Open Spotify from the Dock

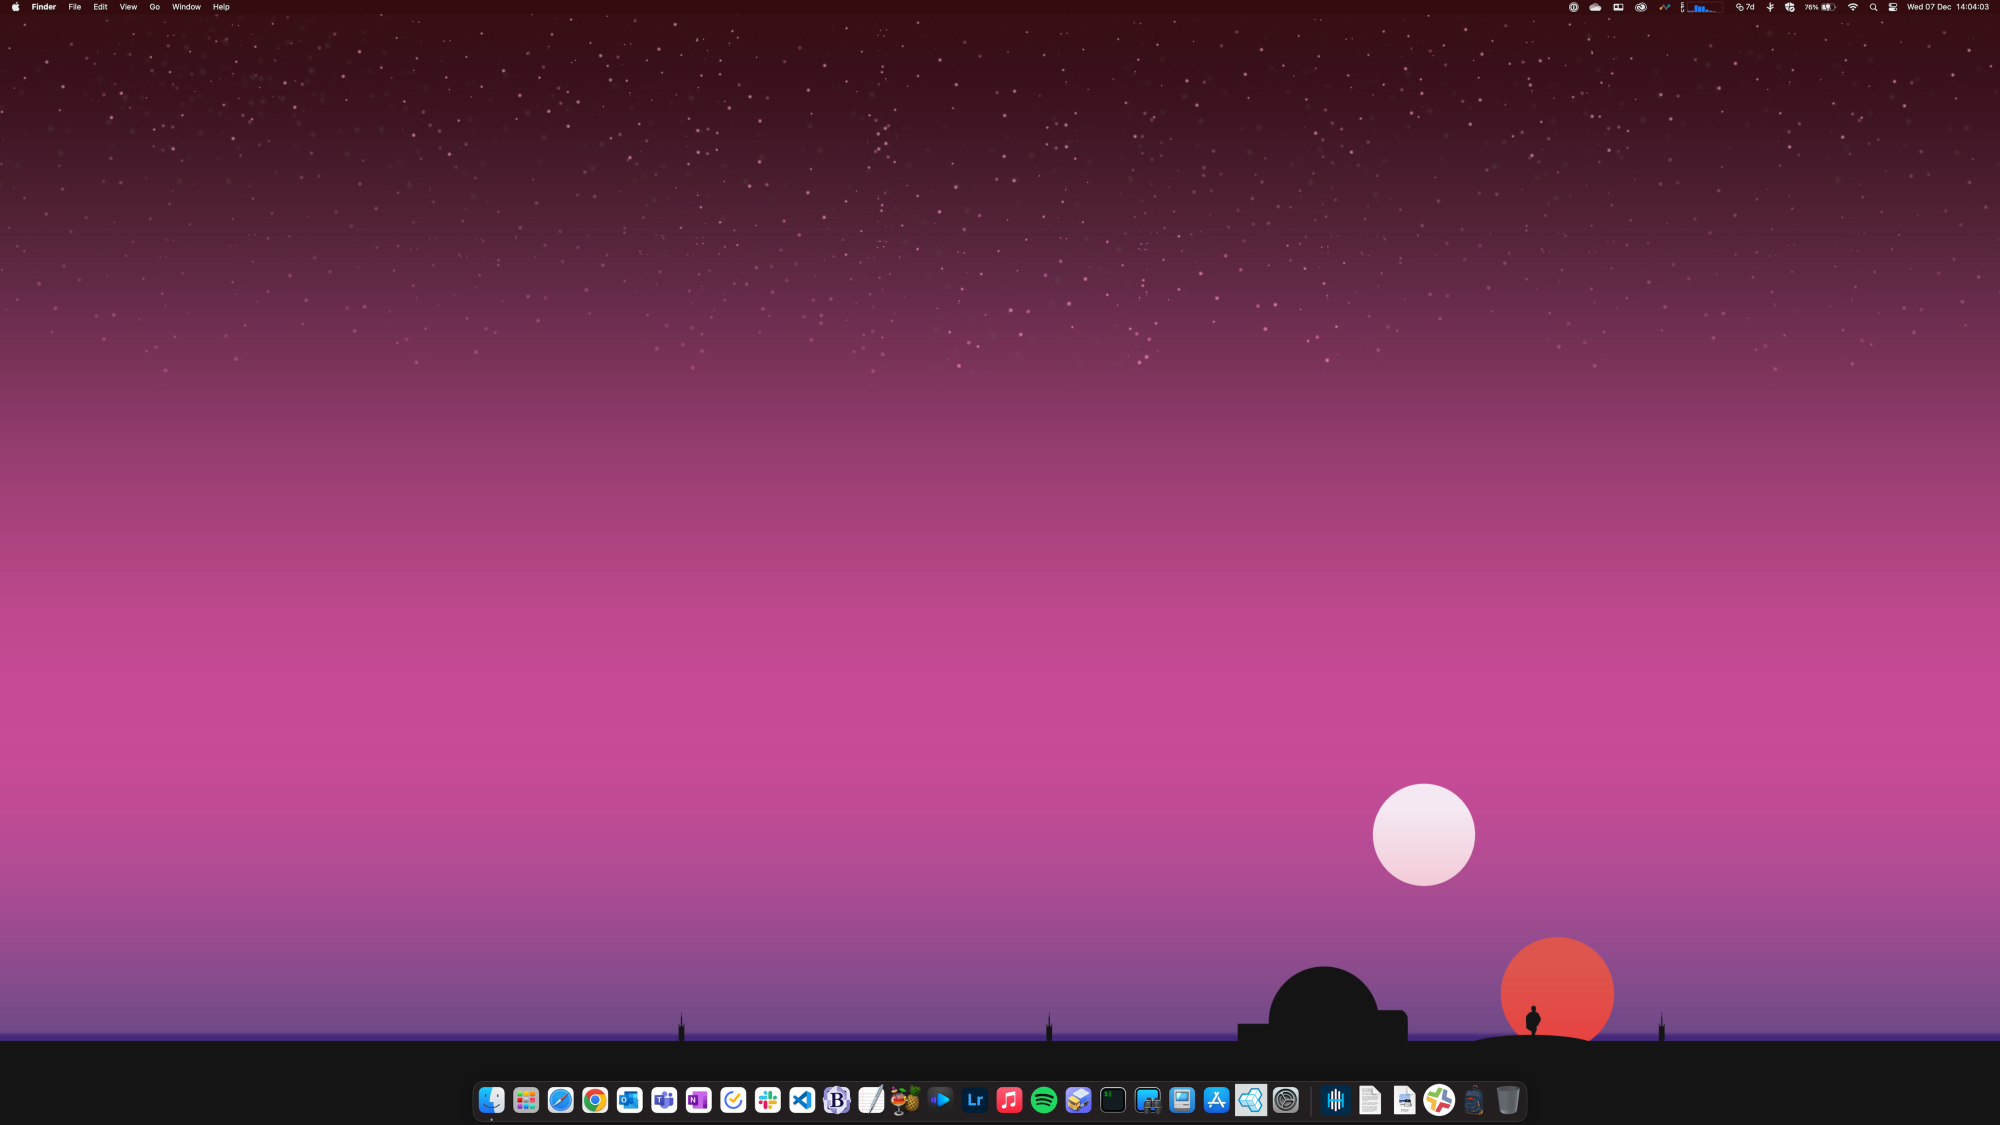click(1044, 1100)
